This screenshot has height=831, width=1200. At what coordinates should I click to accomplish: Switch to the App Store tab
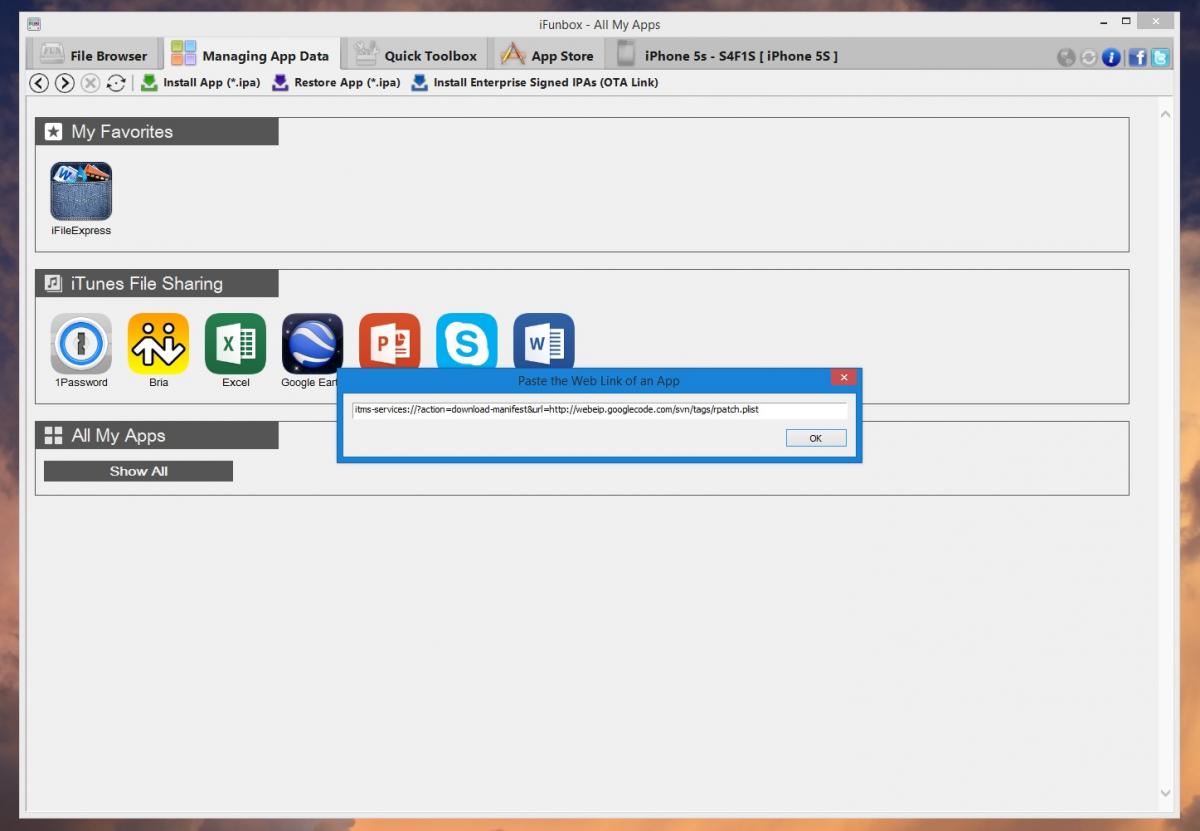pyautogui.click(x=548, y=55)
